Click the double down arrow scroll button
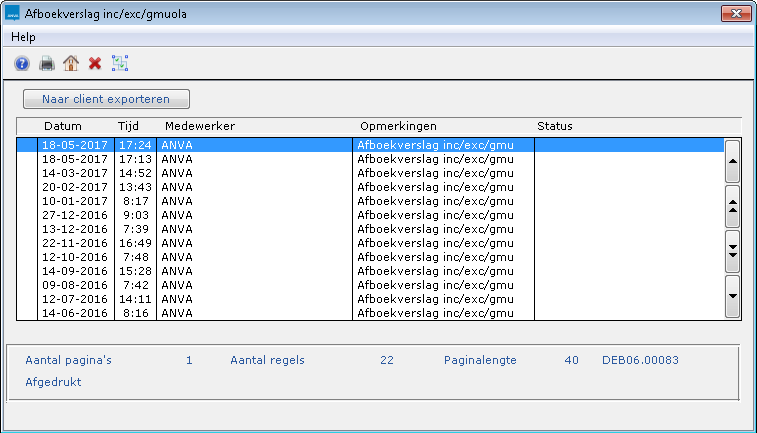This screenshot has height=433, width=757. tap(732, 250)
